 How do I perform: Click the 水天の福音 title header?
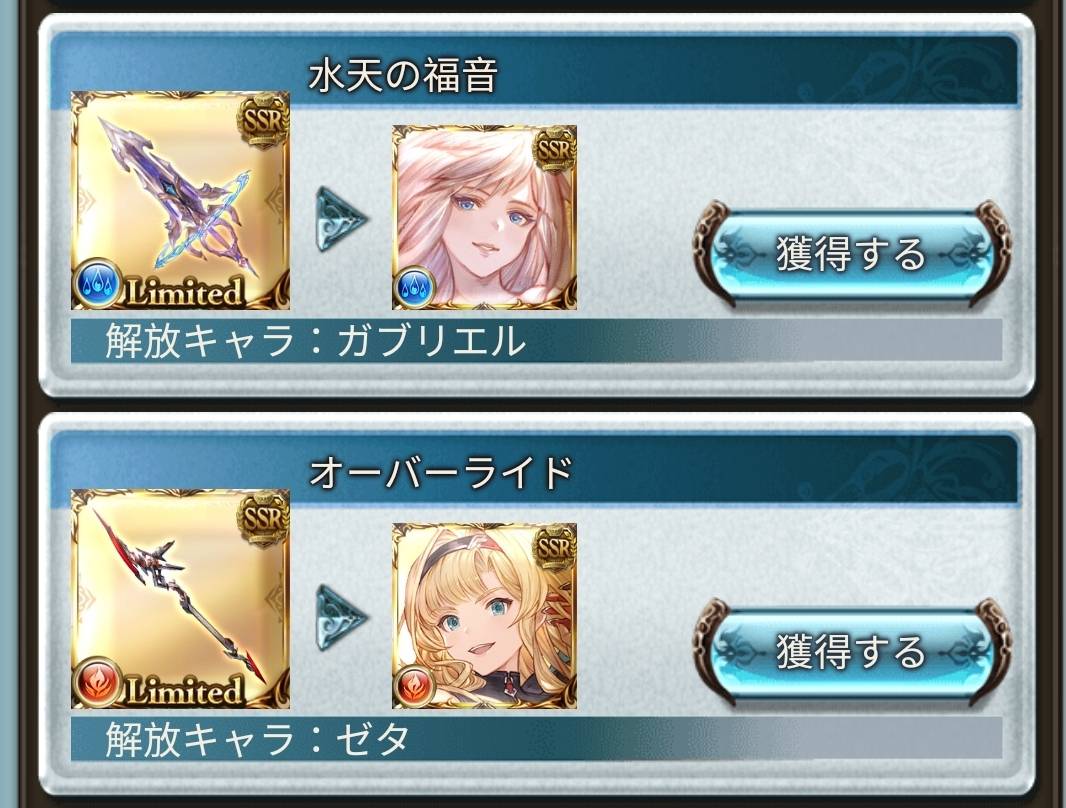click(402, 75)
